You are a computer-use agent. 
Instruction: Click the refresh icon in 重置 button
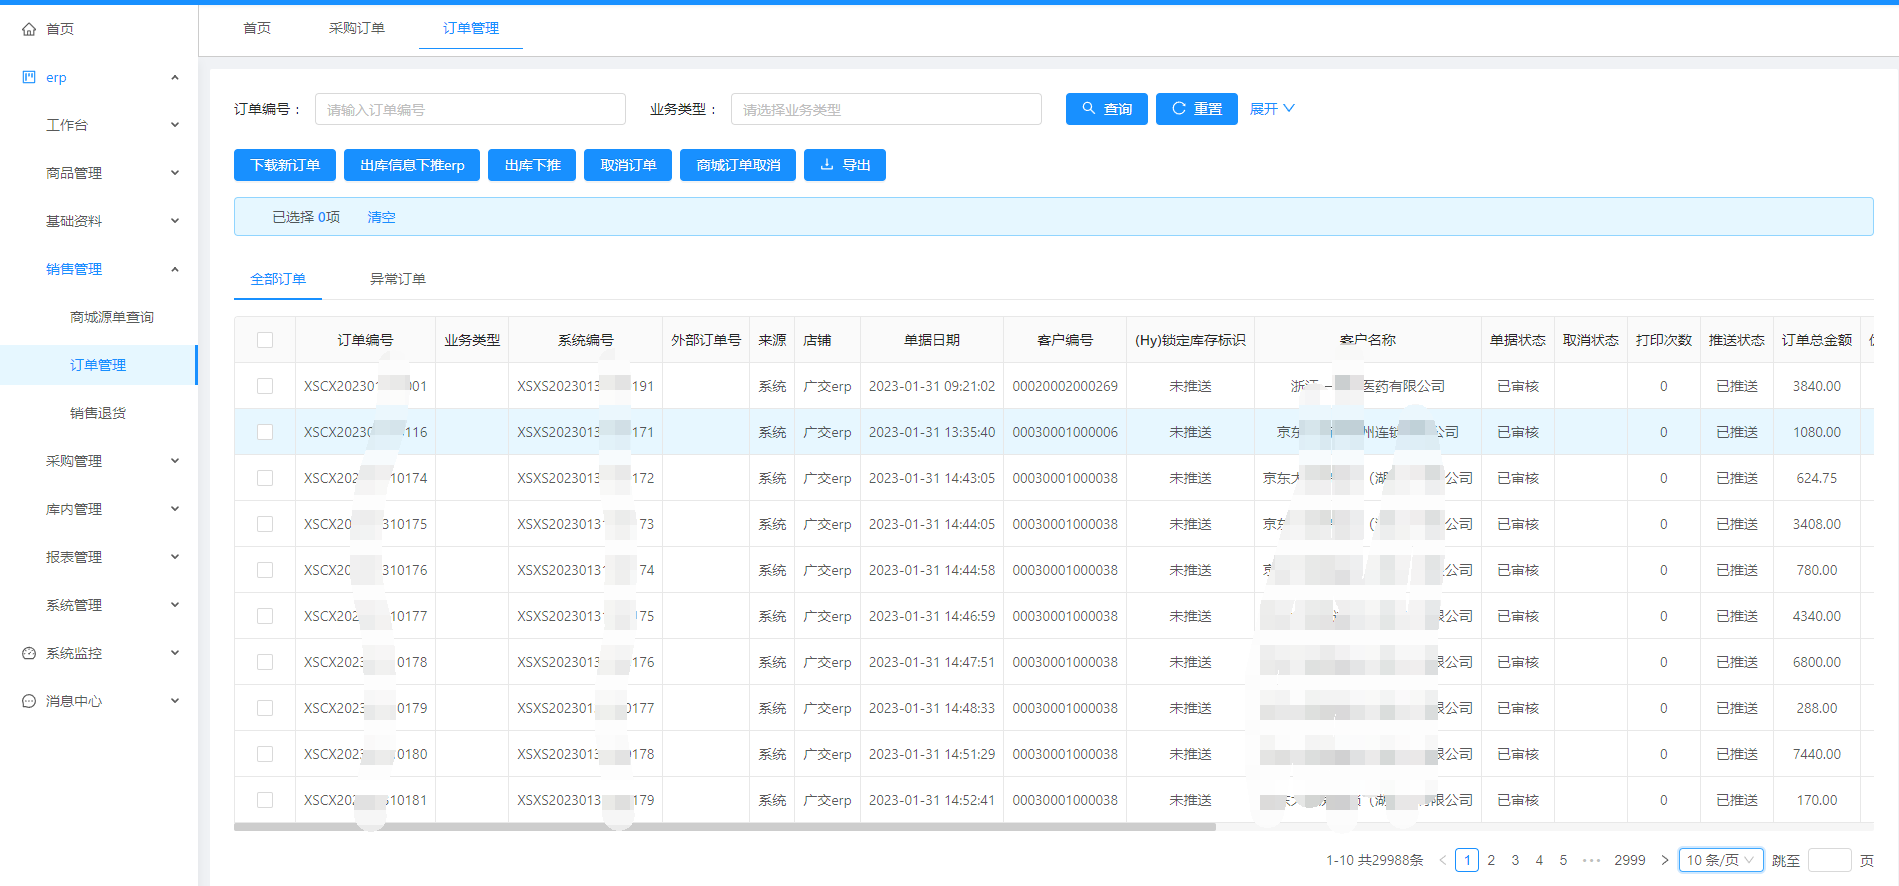(1179, 108)
